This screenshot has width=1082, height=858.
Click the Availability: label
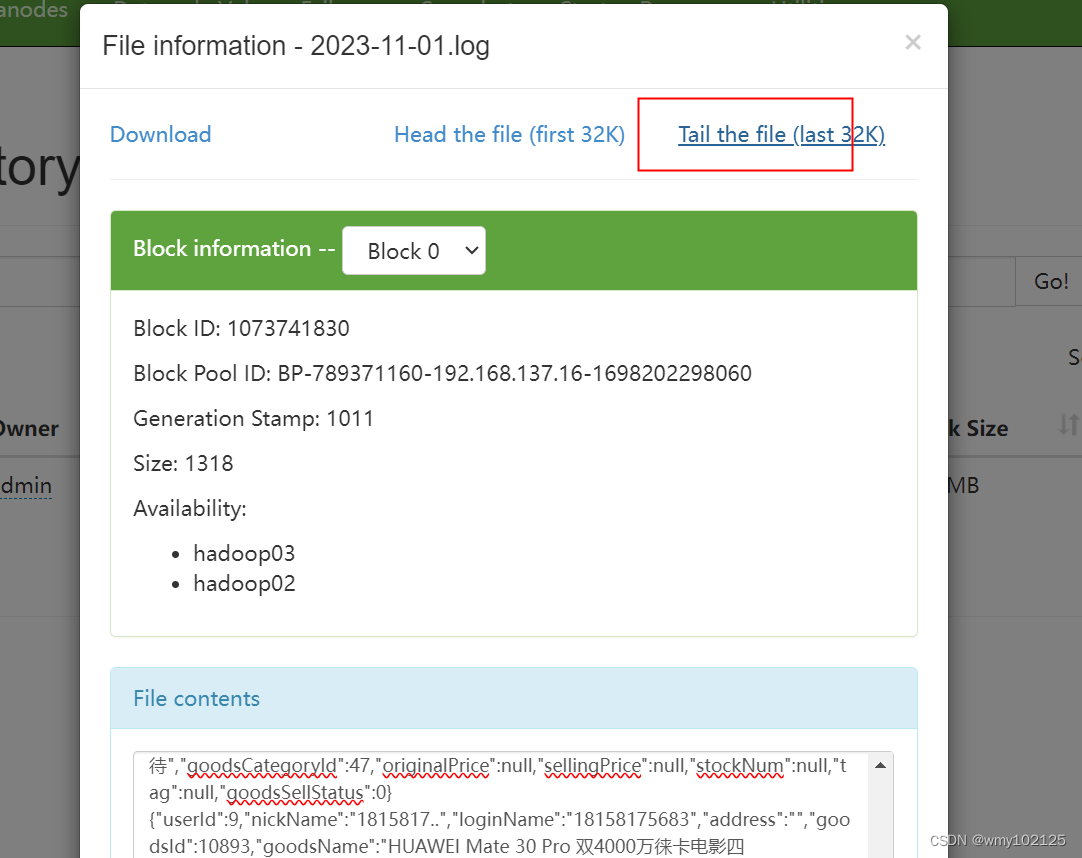(190, 509)
